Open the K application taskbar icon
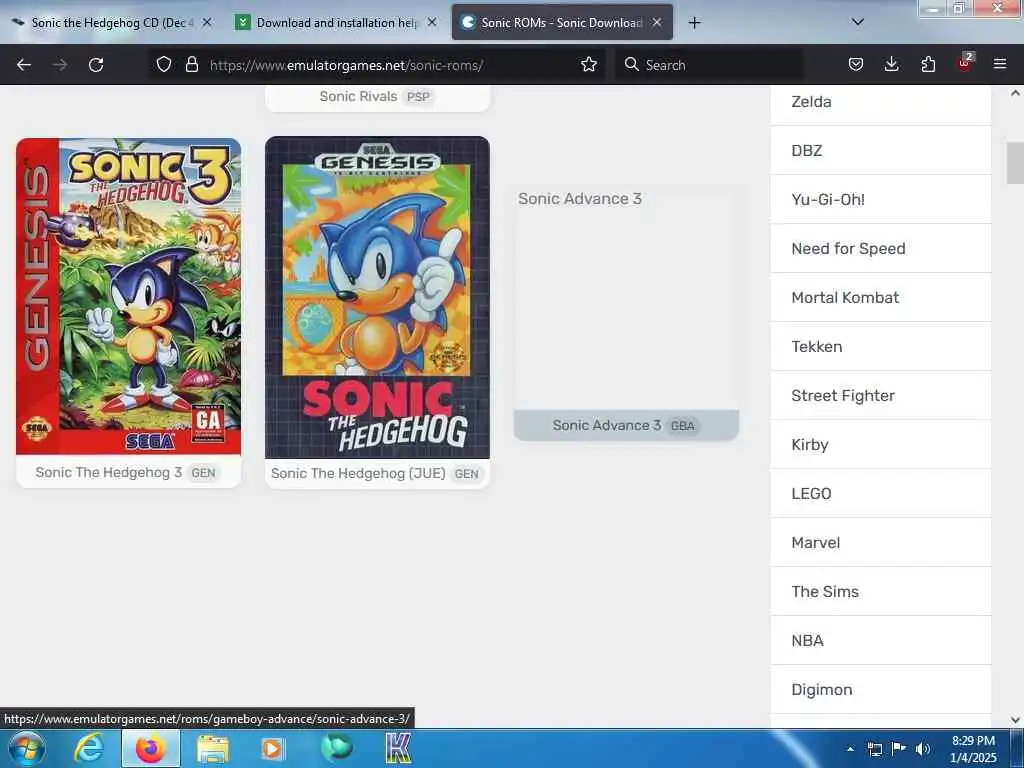Viewport: 1024px width, 768px height. (x=398, y=748)
